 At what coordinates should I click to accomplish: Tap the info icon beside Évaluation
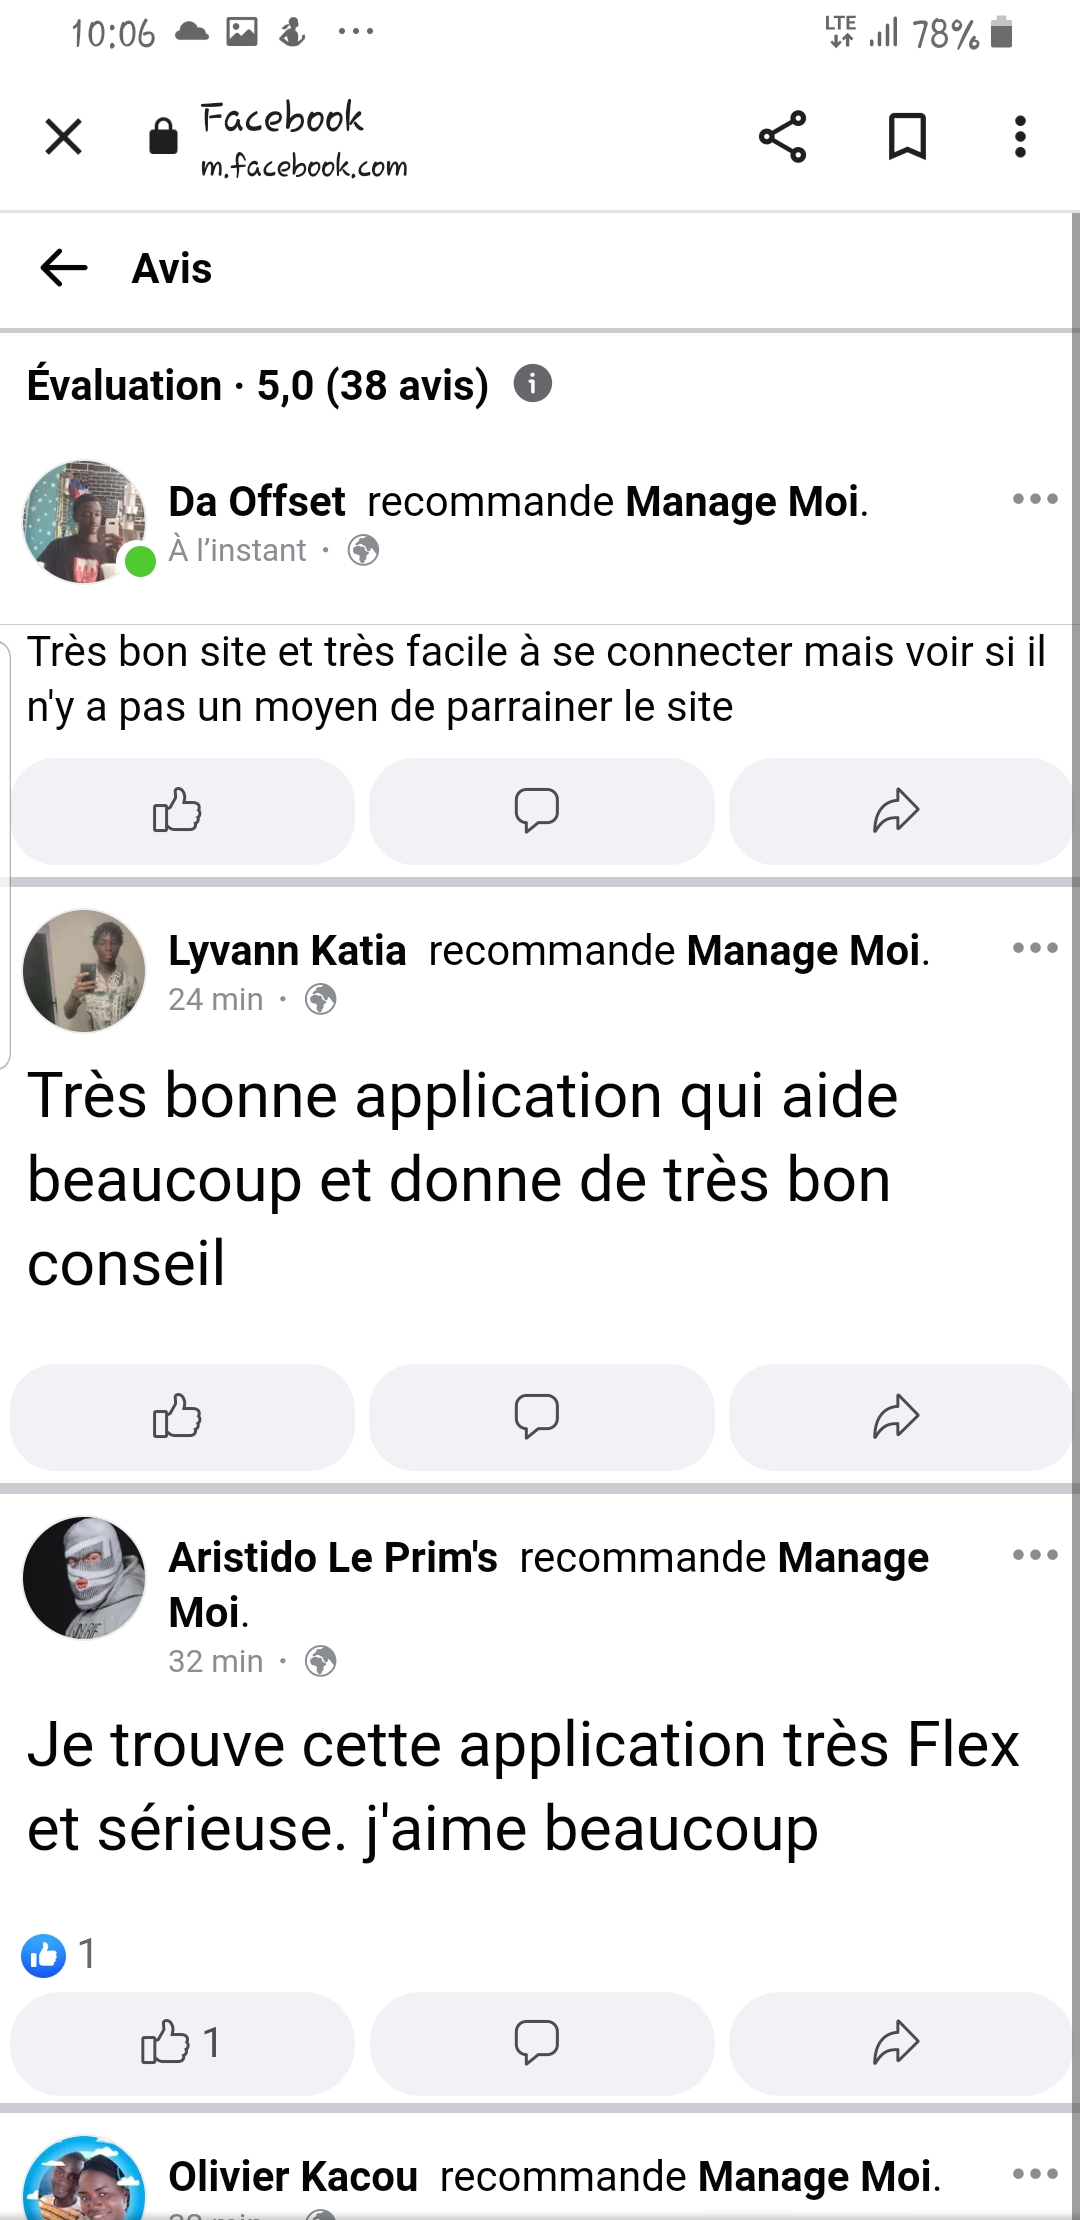pos(532,384)
